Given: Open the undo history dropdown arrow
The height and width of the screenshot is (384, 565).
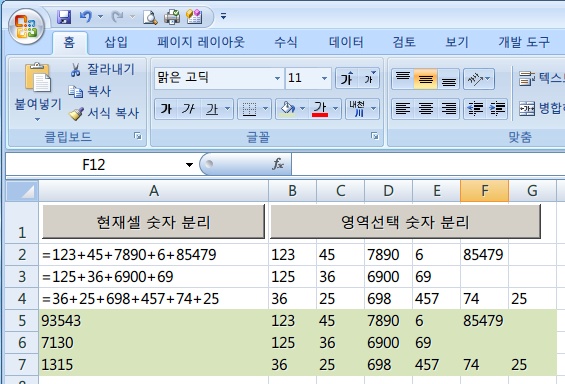Looking at the screenshot, I should pyautogui.click(x=101, y=17).
